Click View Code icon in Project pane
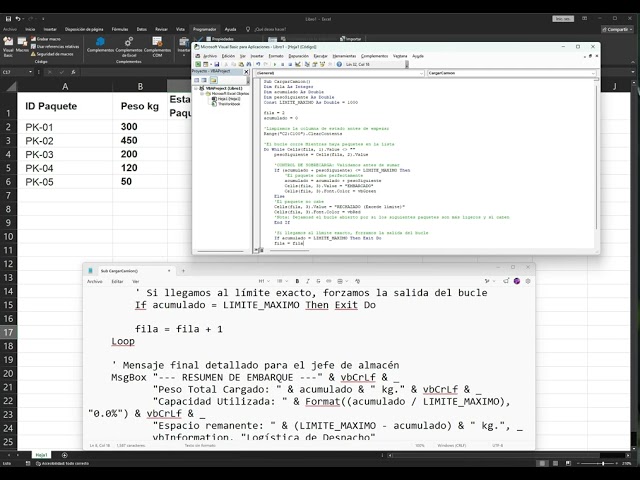Image resolution: width=640 pixels, height=480 pixels. (196, 80)
